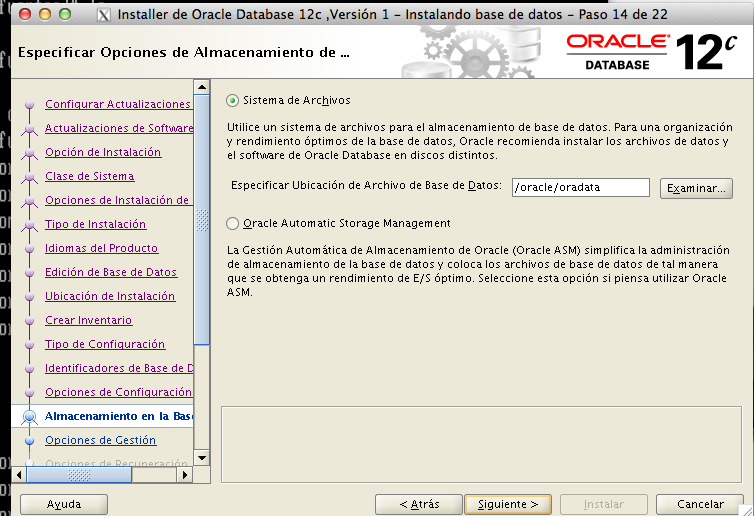The image size is (754, 516).
Task: Click the Cancelar button
Action: click(700, 504)
